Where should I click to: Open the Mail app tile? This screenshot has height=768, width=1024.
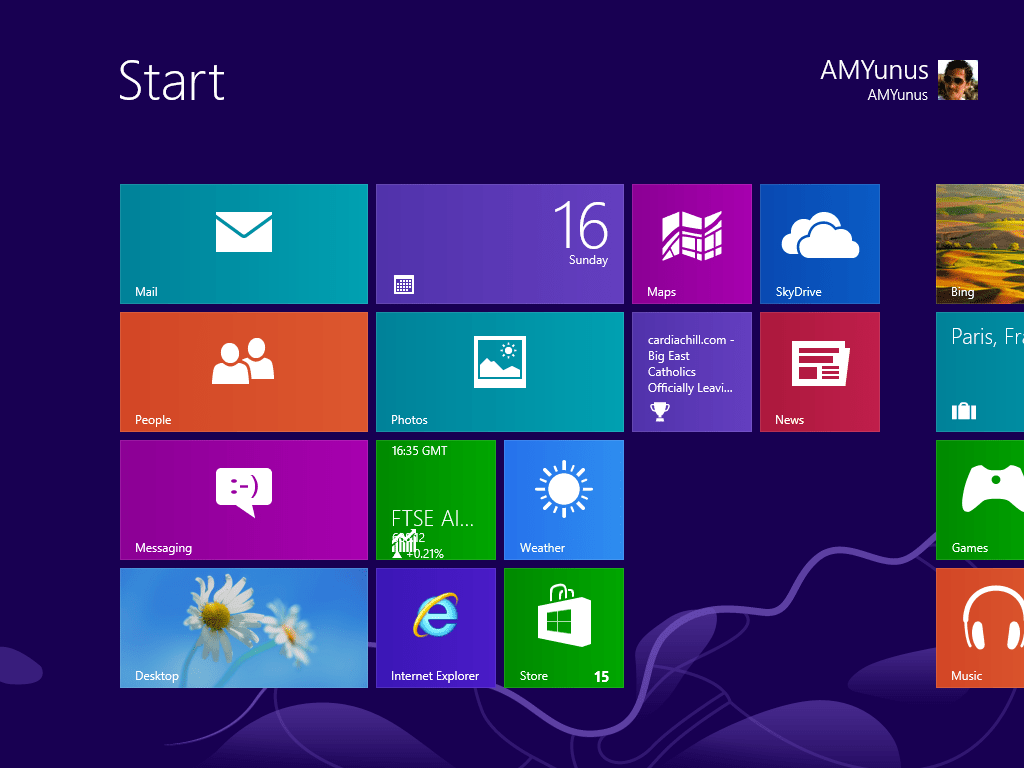click(243, 243)
